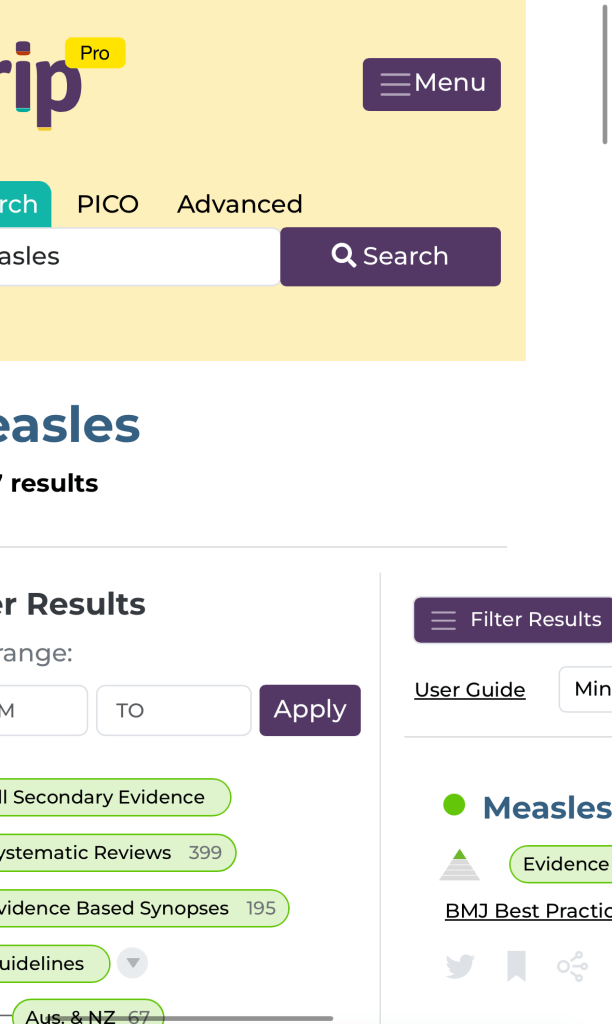This screenshot has height=1024, width=612.
Task: Switch to the PICO tab
Action: pos(107,204)
